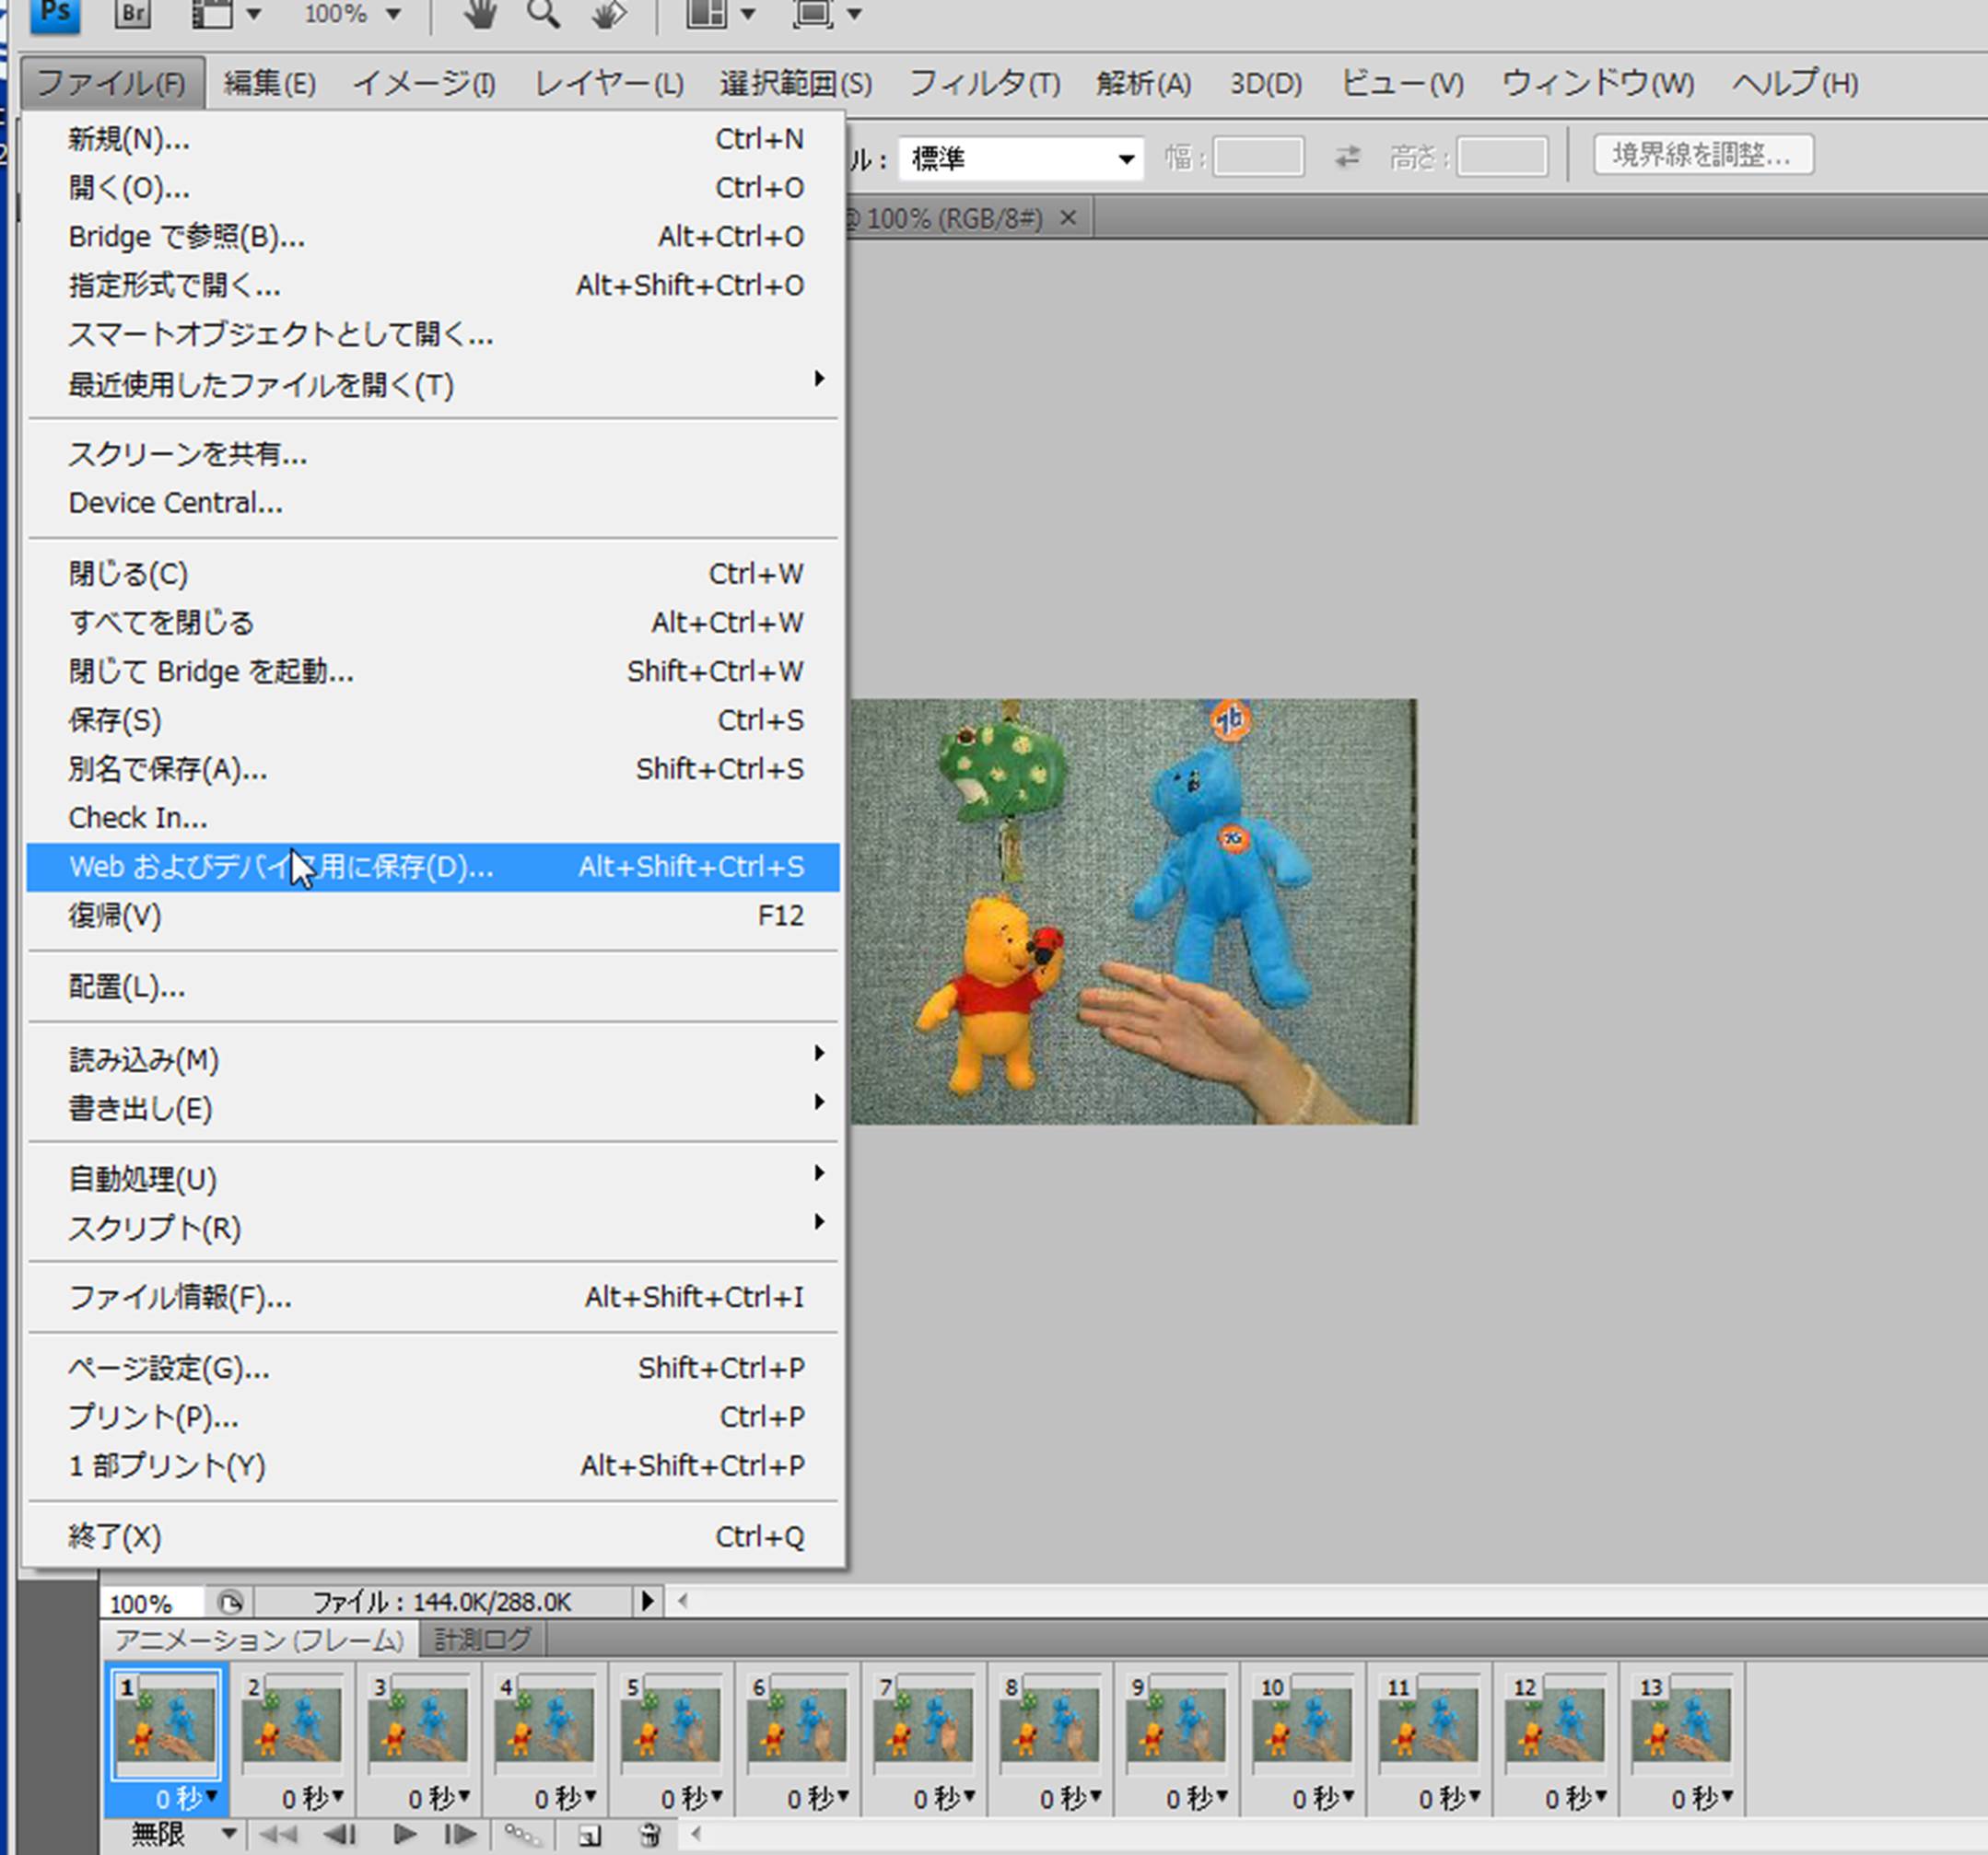Launch Adobe Bridge from the Br icon
The width and height of the screenshot is (1988, 1855).
tap(132, 13)
